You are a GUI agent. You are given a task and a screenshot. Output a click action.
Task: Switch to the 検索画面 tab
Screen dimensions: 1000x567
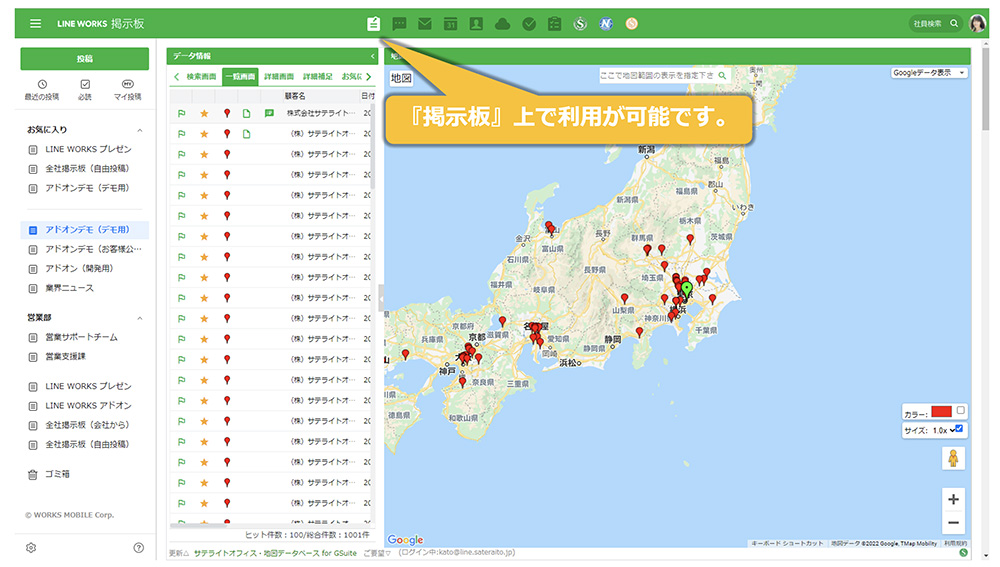pos(201,76)
